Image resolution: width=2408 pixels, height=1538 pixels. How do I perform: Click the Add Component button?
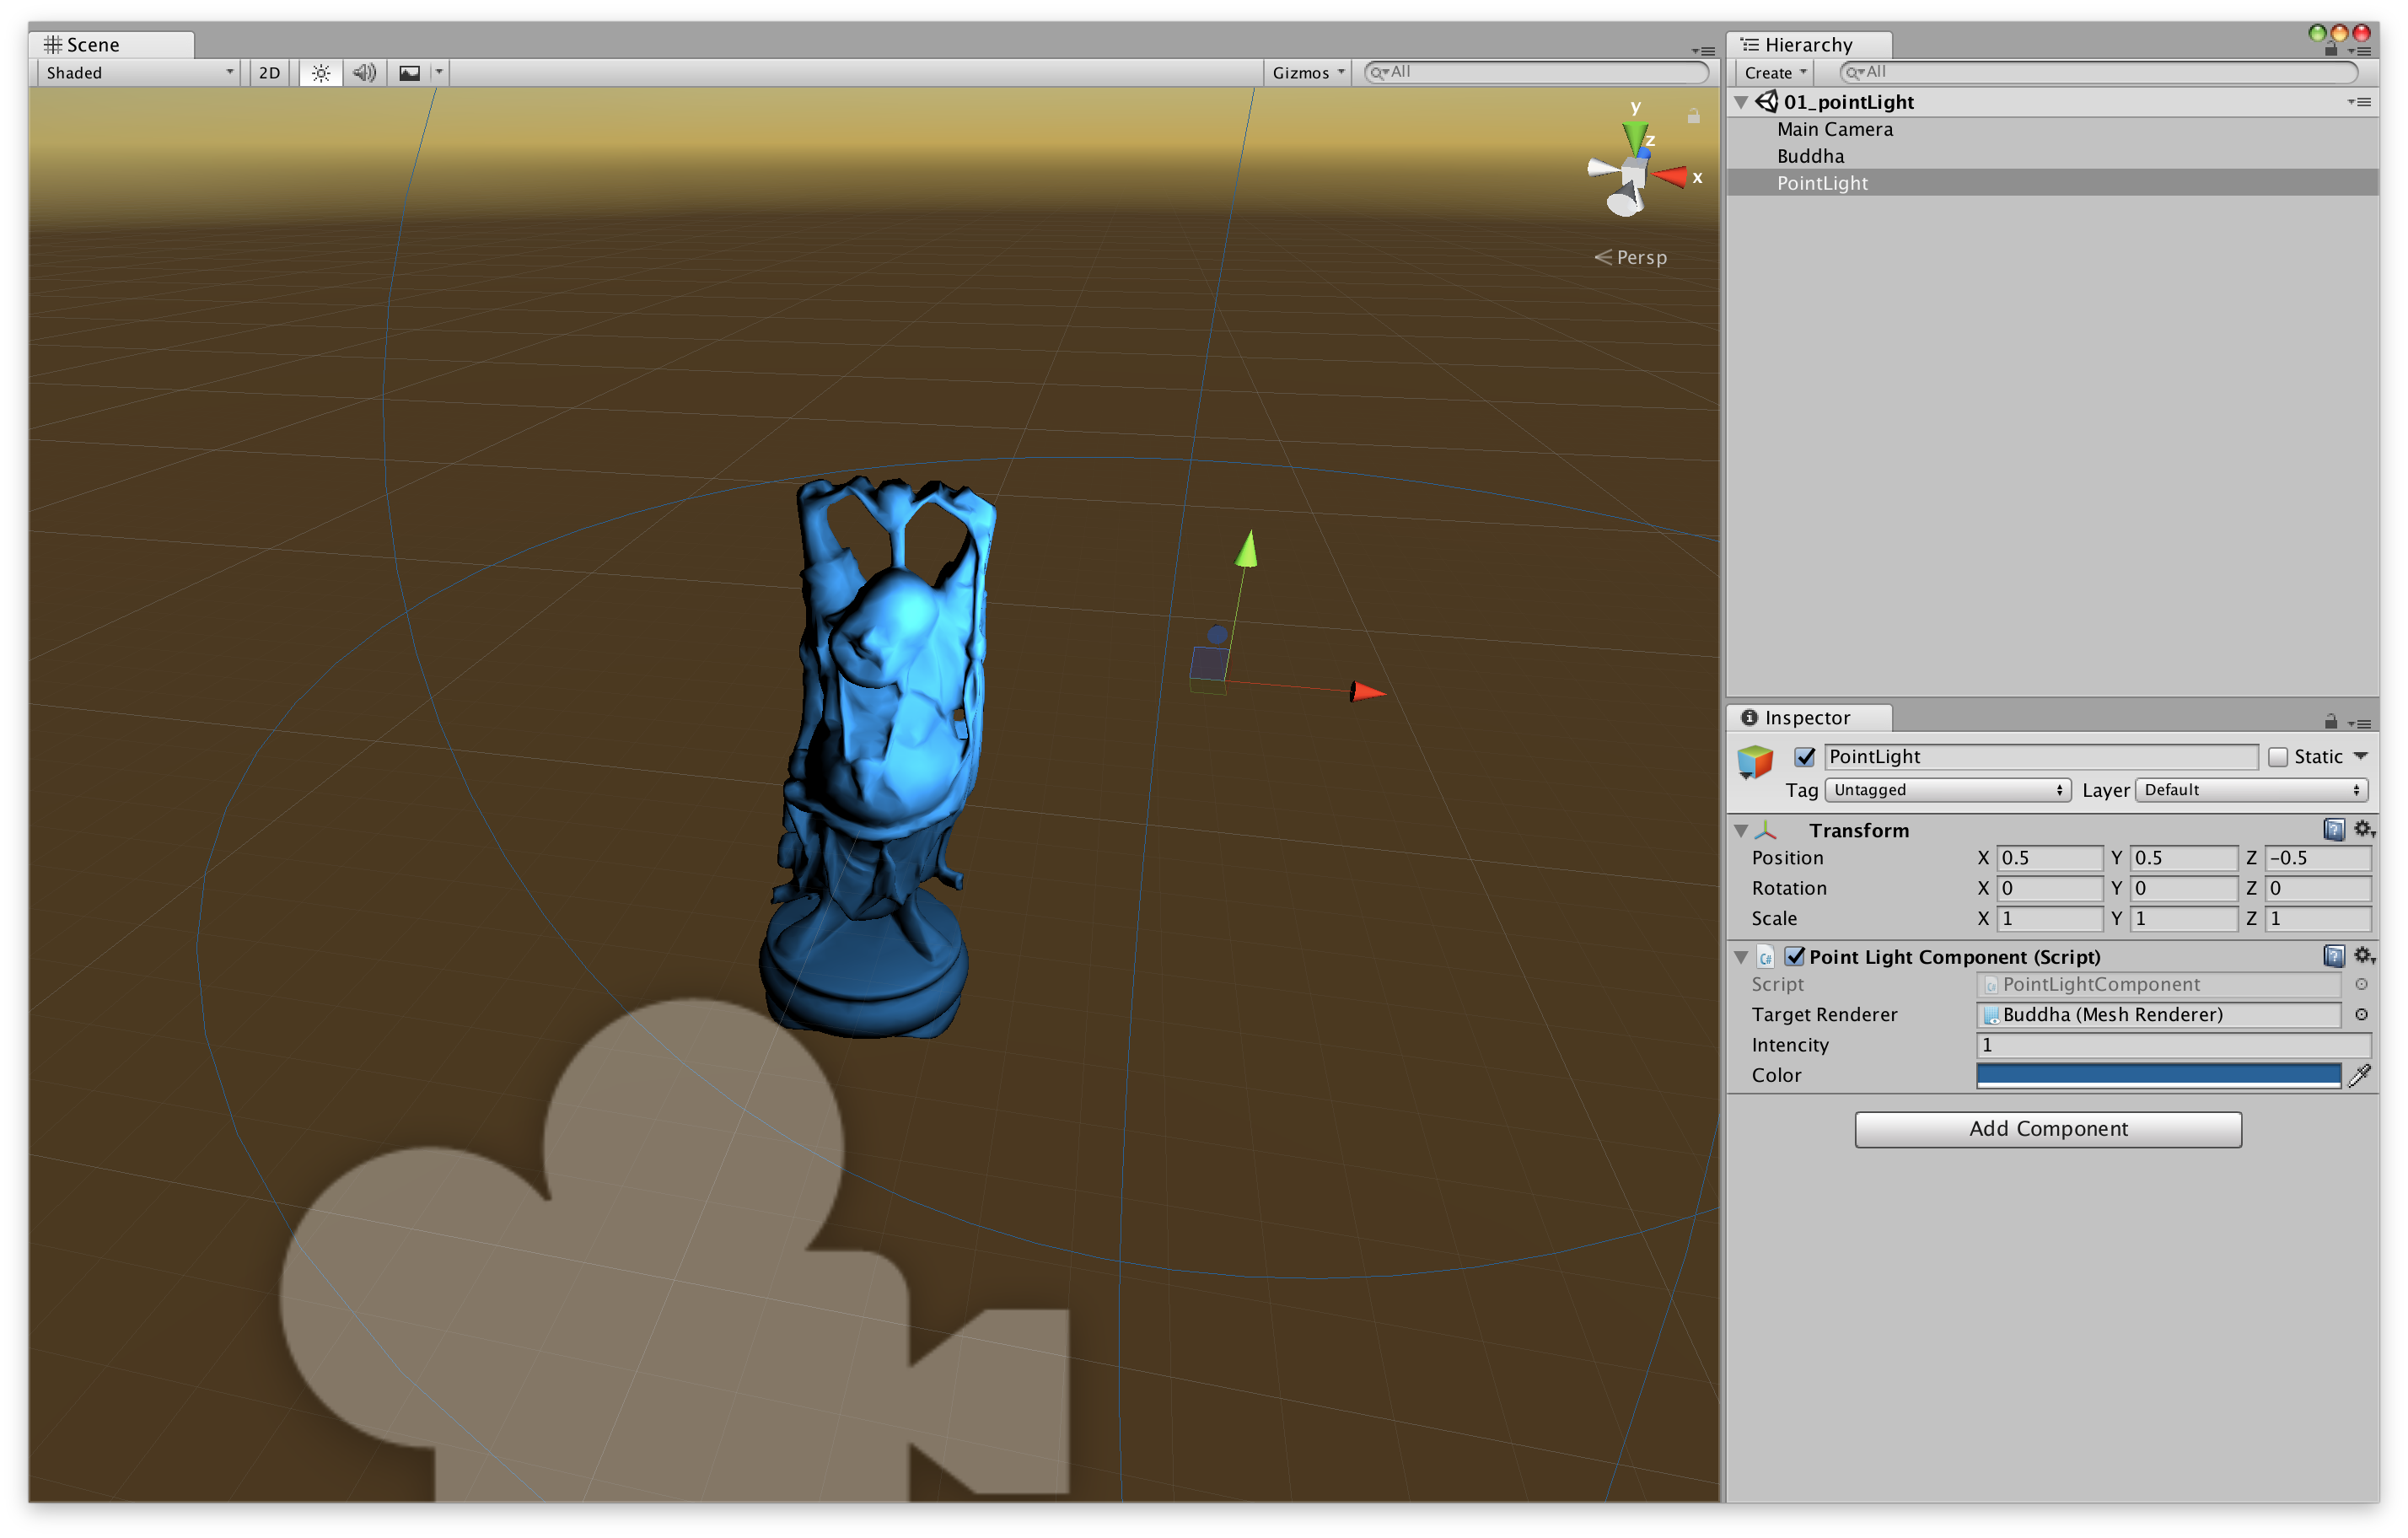coord(2047,1128)
